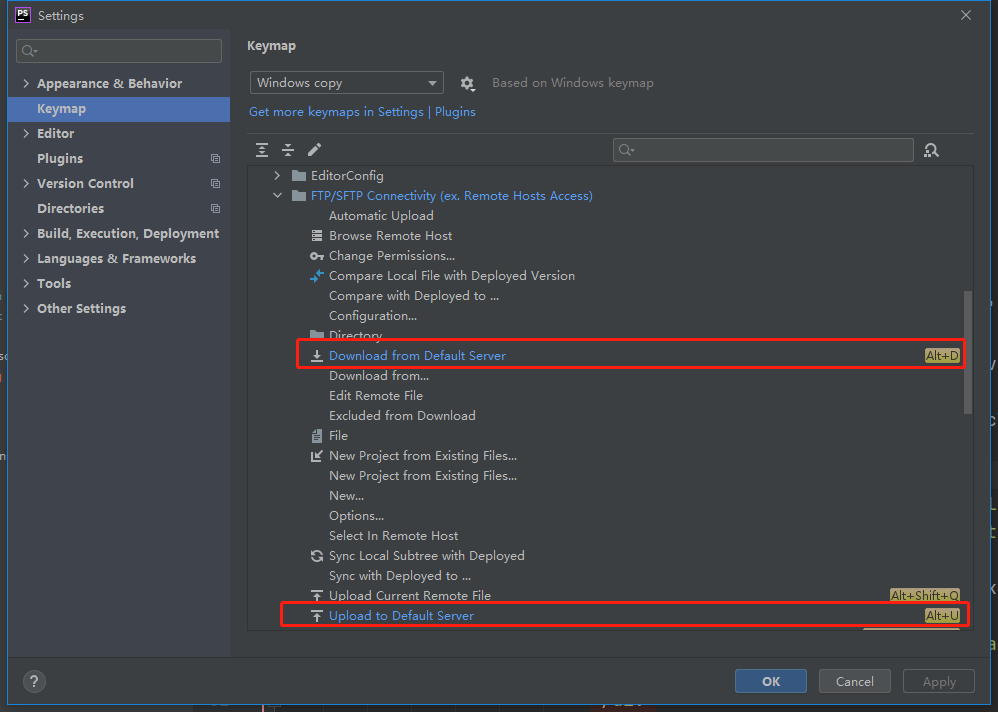This screenshot has width=998, height=712.
Task: Click Find Actions by Shortcut icon
Action: click(931, 150)
